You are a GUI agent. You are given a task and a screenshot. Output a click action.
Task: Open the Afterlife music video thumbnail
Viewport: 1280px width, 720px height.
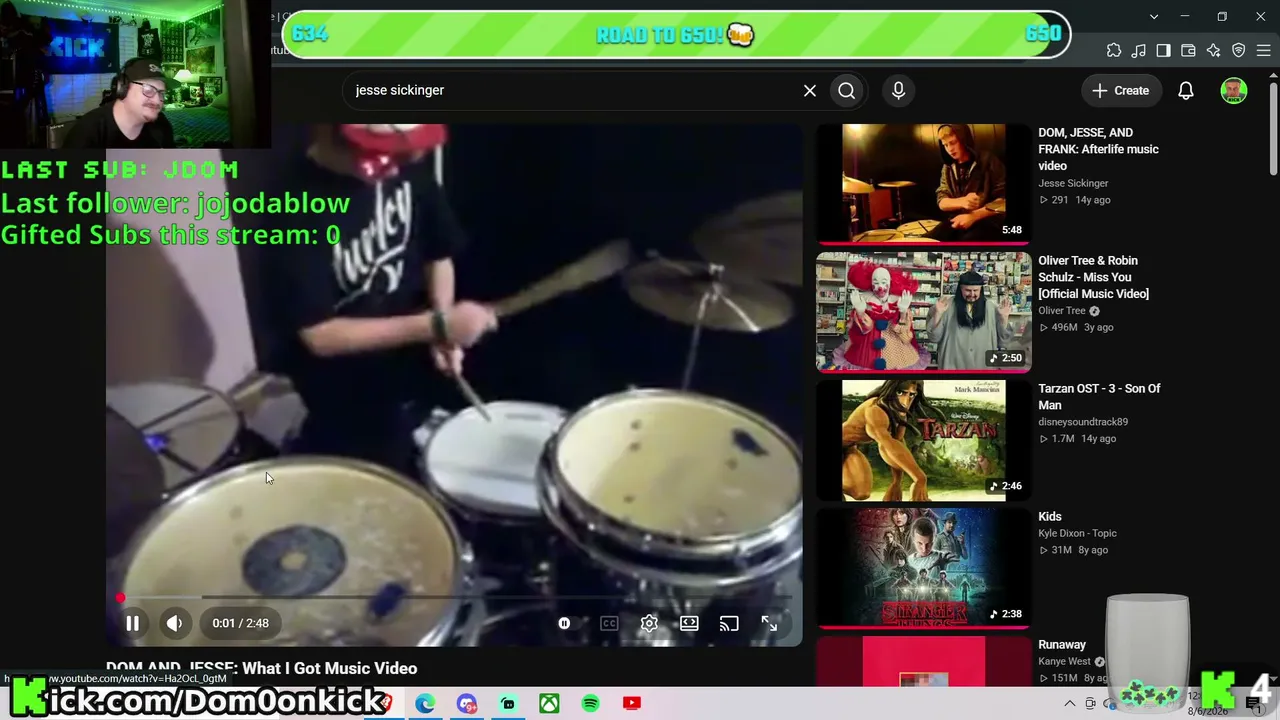point(924,184)
